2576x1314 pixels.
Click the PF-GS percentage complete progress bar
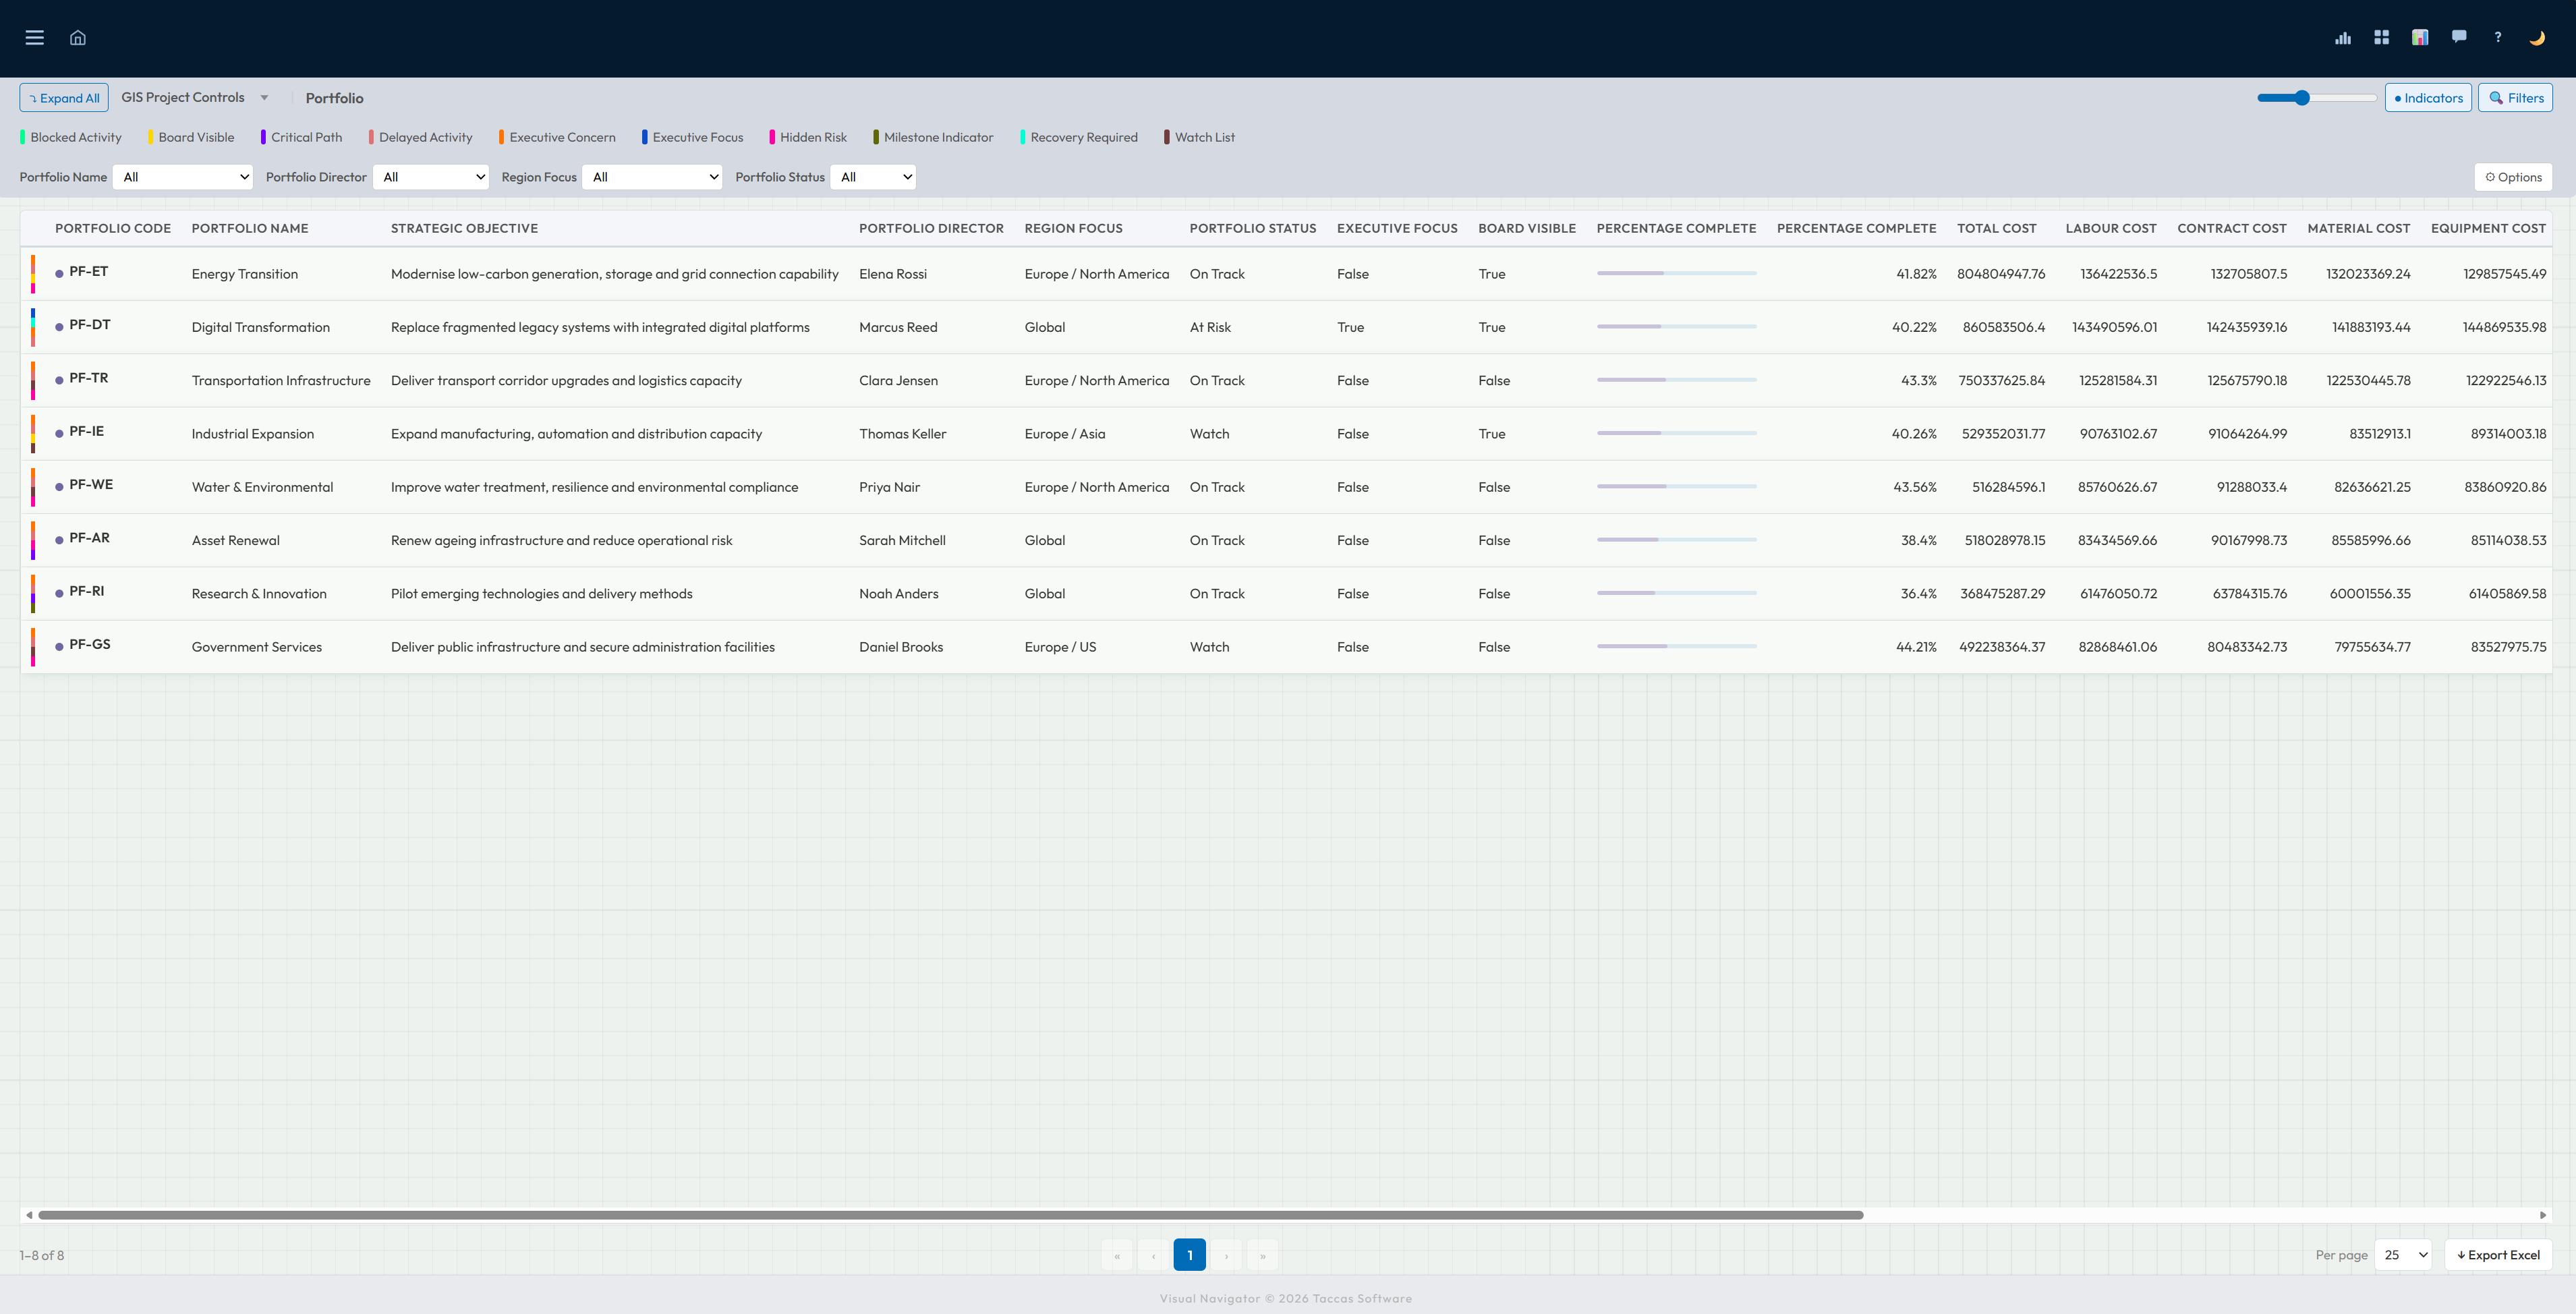tap(1676, 646)
